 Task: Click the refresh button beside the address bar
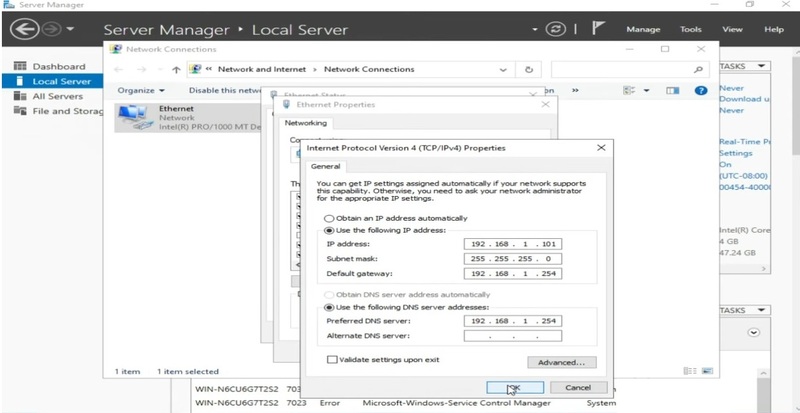tap(529, 69)
